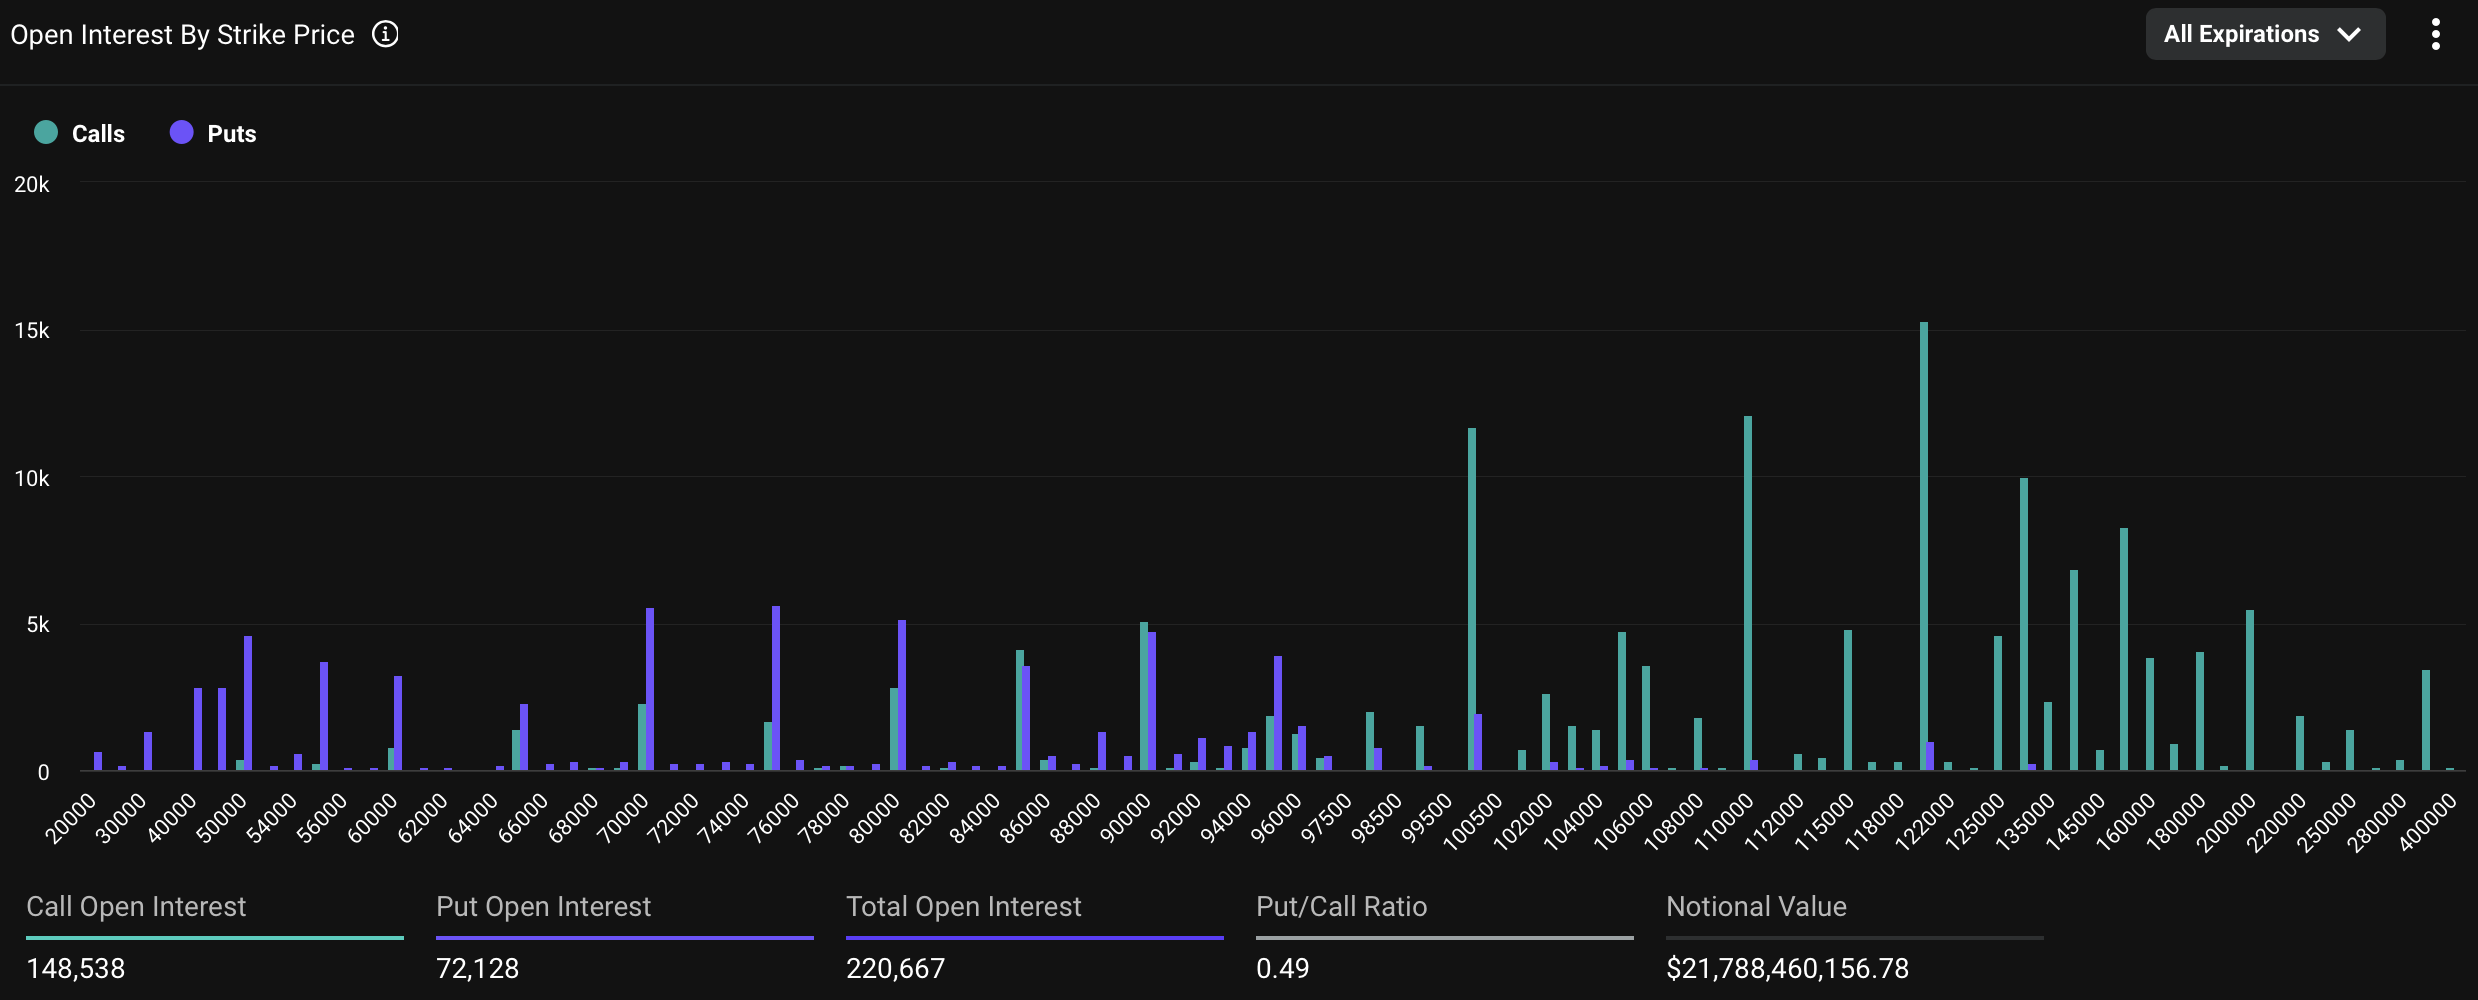Image resolution: width=2478 pixels, height=1000 pixels.
Task: Hide Calls series by clicking its legend entry
Action: 97,132
